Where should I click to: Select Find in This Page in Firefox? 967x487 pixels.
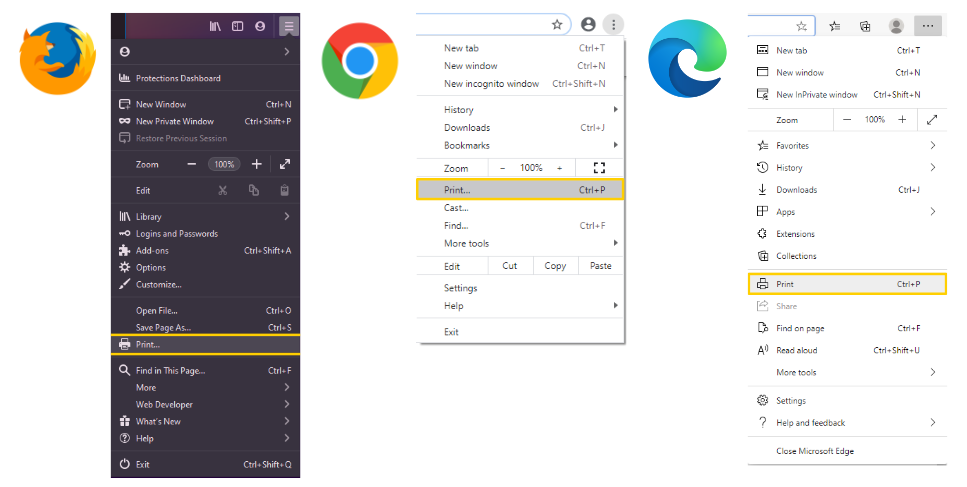[205, 370]
